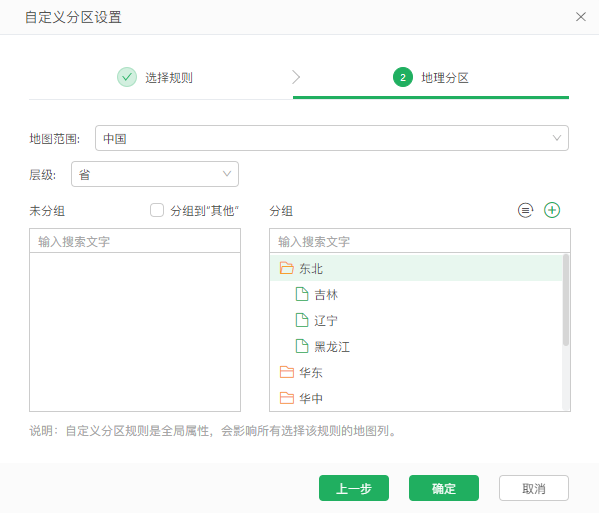Click the file icon next to 辽宁
The width and height of the screenshot is (599, 513).
[x=302, y=320]
